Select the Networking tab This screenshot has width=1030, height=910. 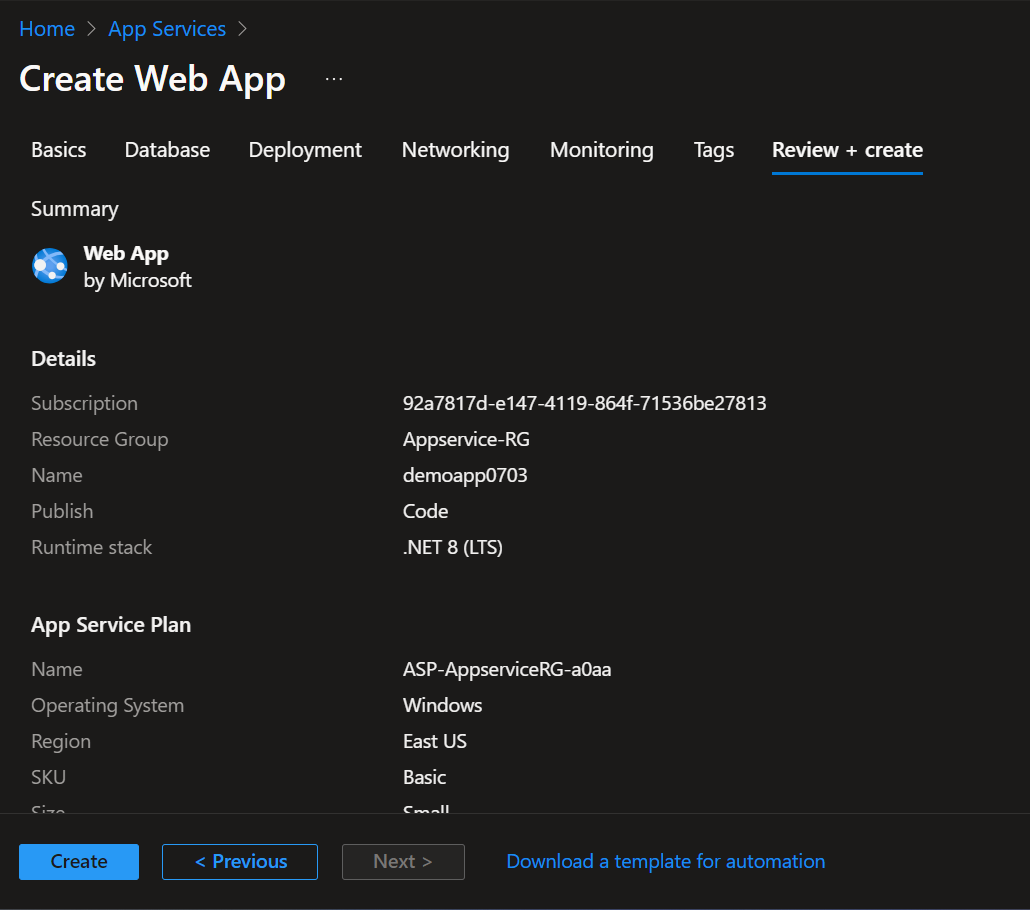pos(455,150)
